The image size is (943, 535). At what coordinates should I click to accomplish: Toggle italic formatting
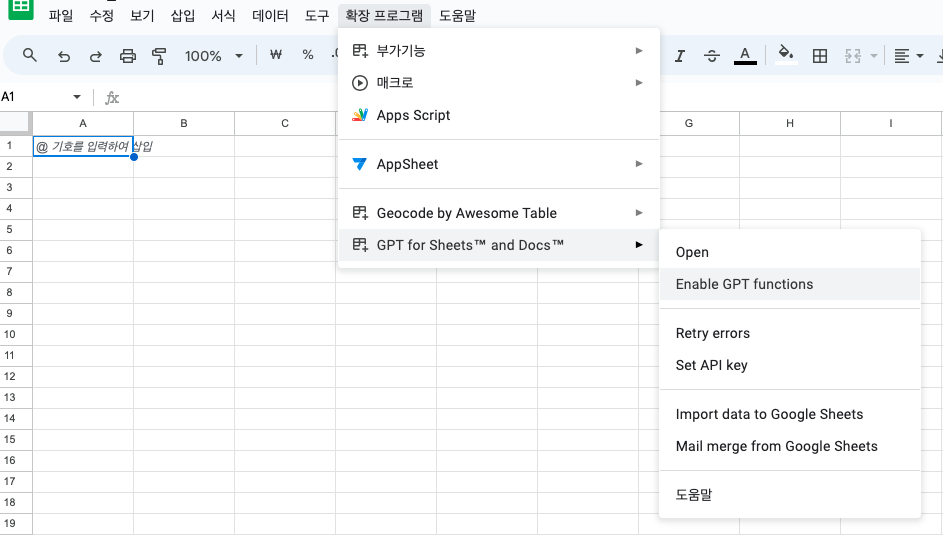[x=680, y=56]
